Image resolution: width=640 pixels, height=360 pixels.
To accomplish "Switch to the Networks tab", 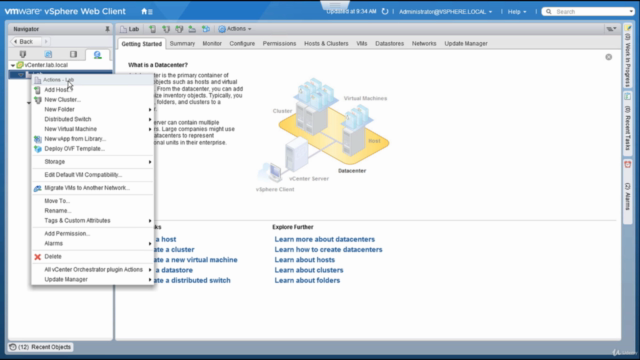I will pyautogui.click(x=424, y=43).
